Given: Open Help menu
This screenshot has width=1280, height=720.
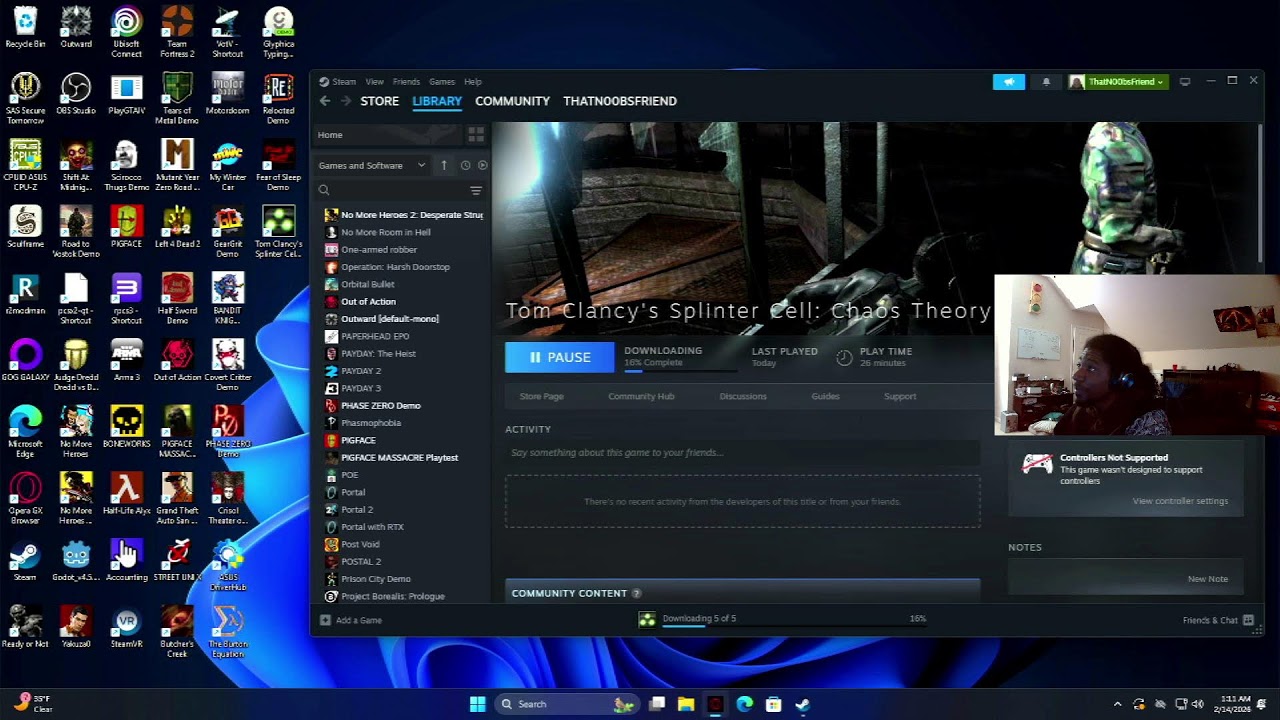Looking at the screenshot, I should pyautogui.click(x=473, y=82).
